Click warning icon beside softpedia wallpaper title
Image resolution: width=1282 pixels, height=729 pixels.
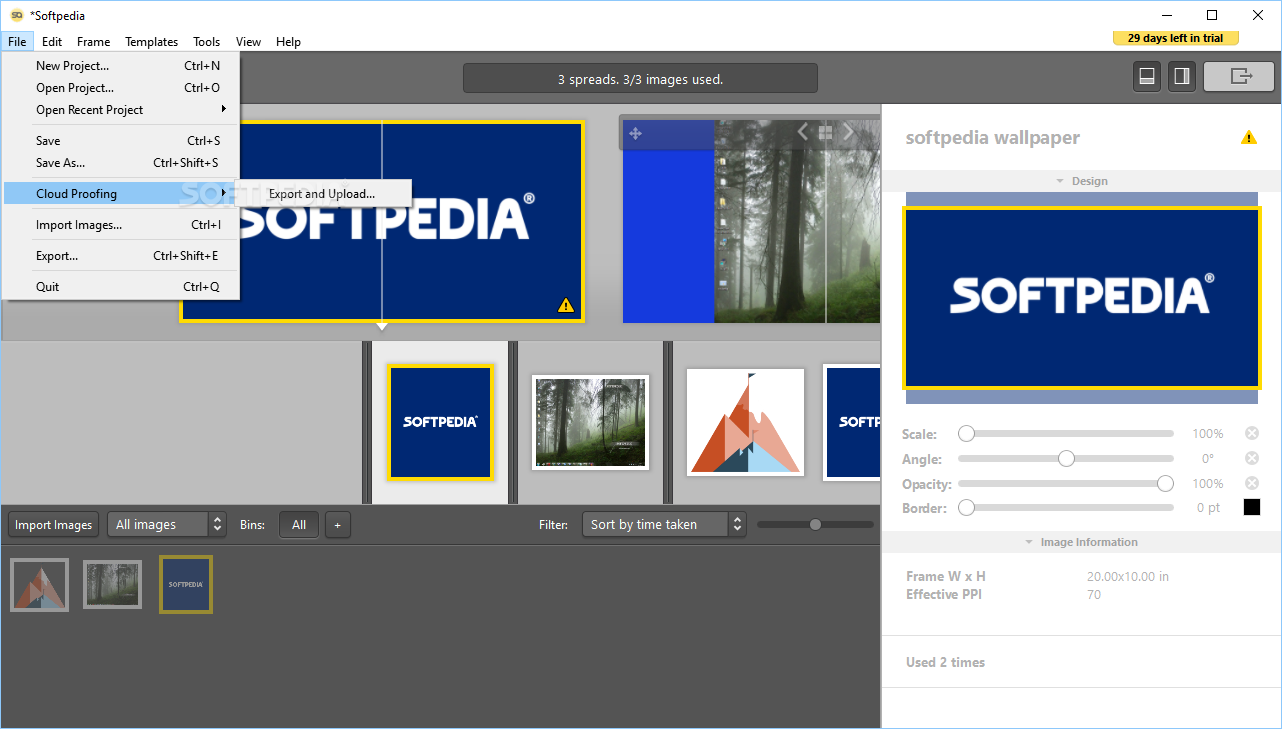click(1249, 138)
